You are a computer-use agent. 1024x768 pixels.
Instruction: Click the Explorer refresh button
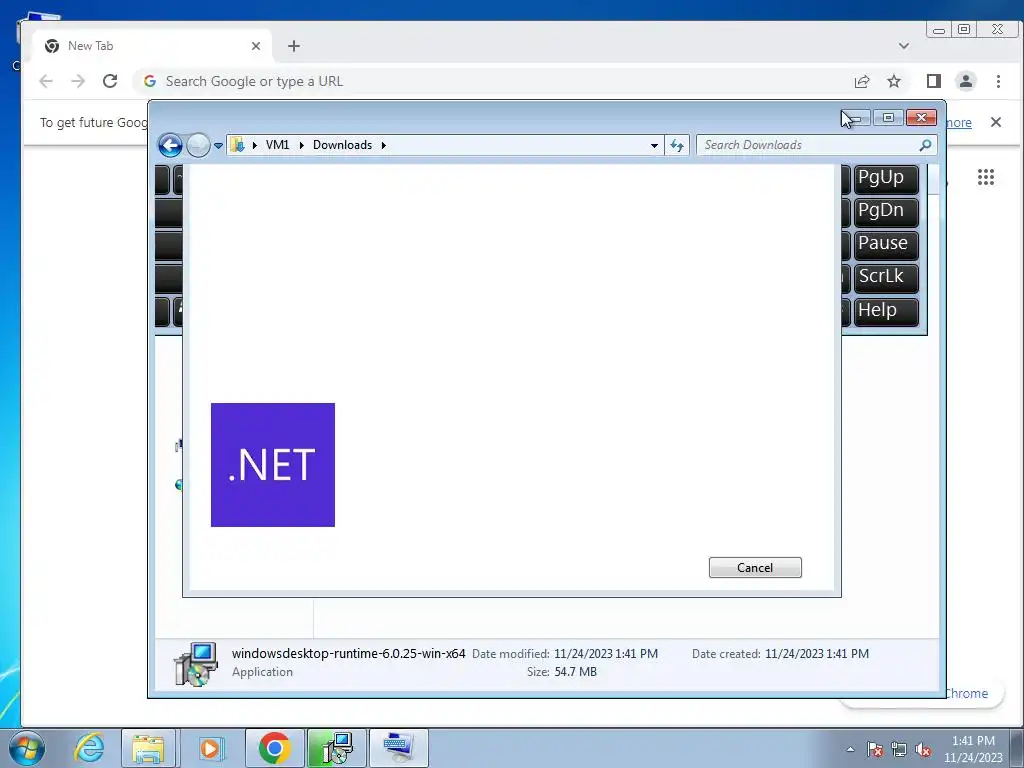(x=677, y=146)
